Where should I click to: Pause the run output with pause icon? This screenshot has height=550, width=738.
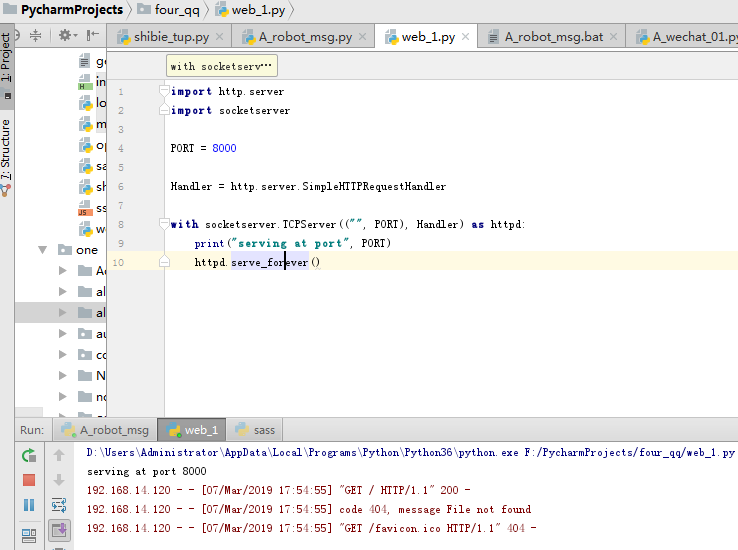click(x=29, y=505)
